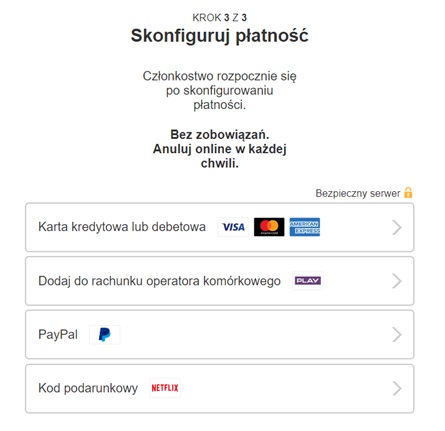Click the American Express logo
The width and height of the screenshot is (445, 431).
pos(305,227)
